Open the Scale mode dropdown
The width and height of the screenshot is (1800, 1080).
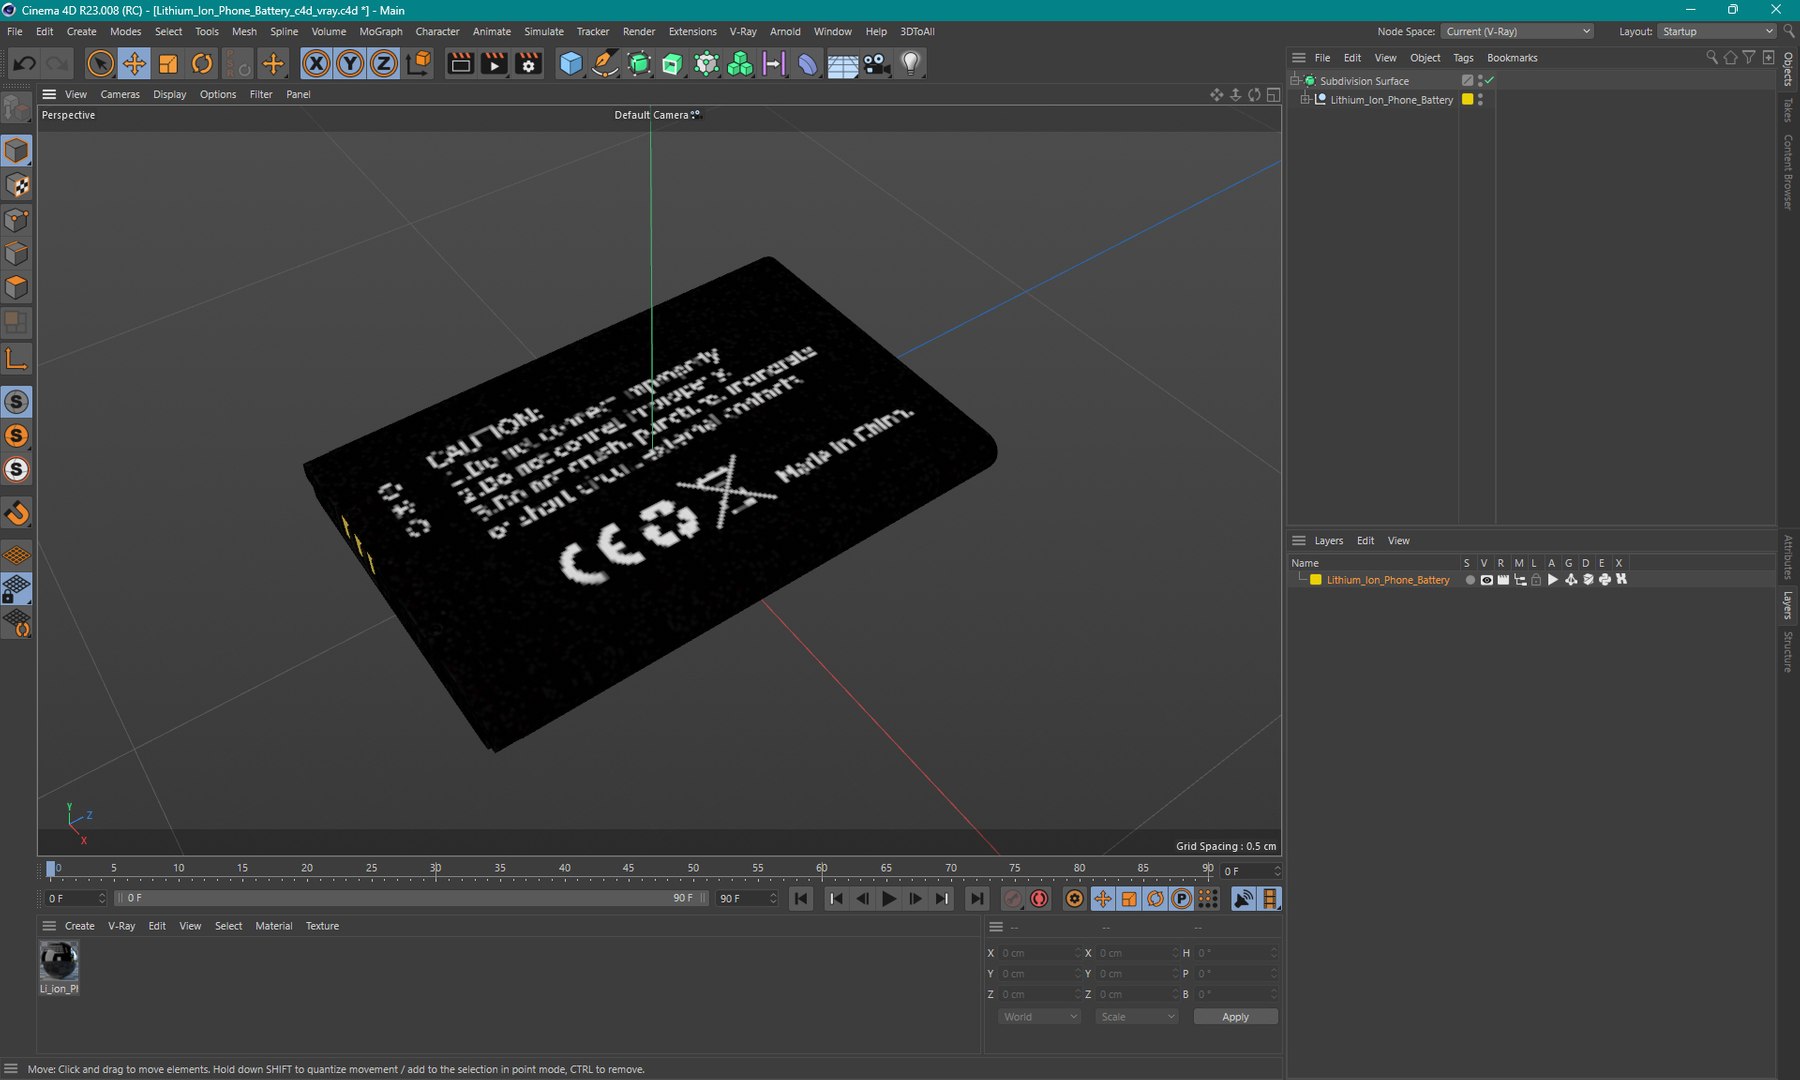[1137, 1017]
